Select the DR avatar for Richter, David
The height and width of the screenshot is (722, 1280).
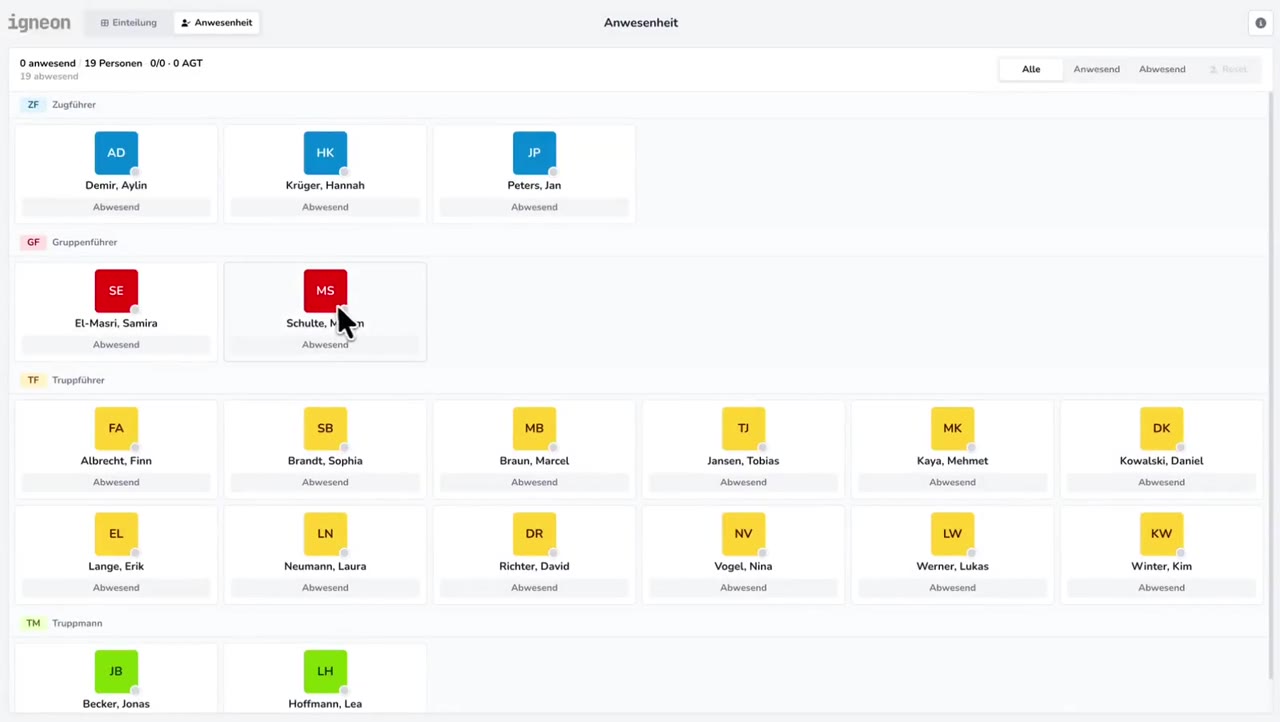[534, 534]
